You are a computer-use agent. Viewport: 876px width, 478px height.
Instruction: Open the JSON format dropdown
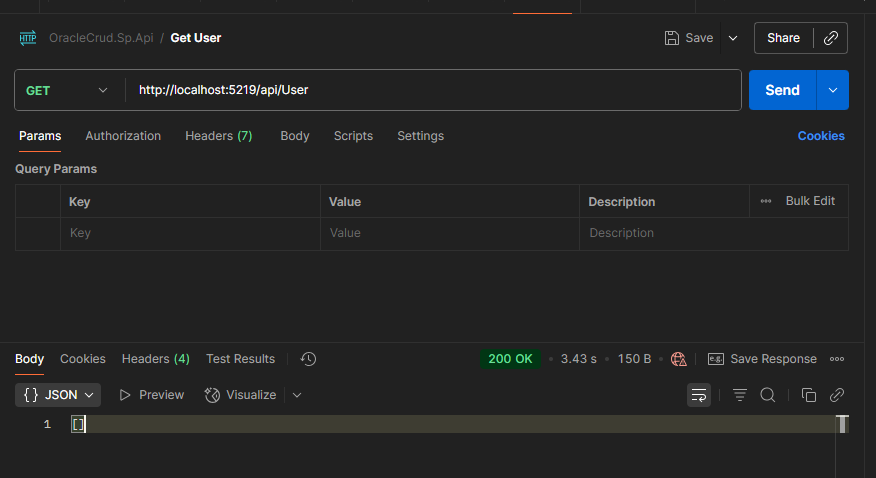pos(58,395)
